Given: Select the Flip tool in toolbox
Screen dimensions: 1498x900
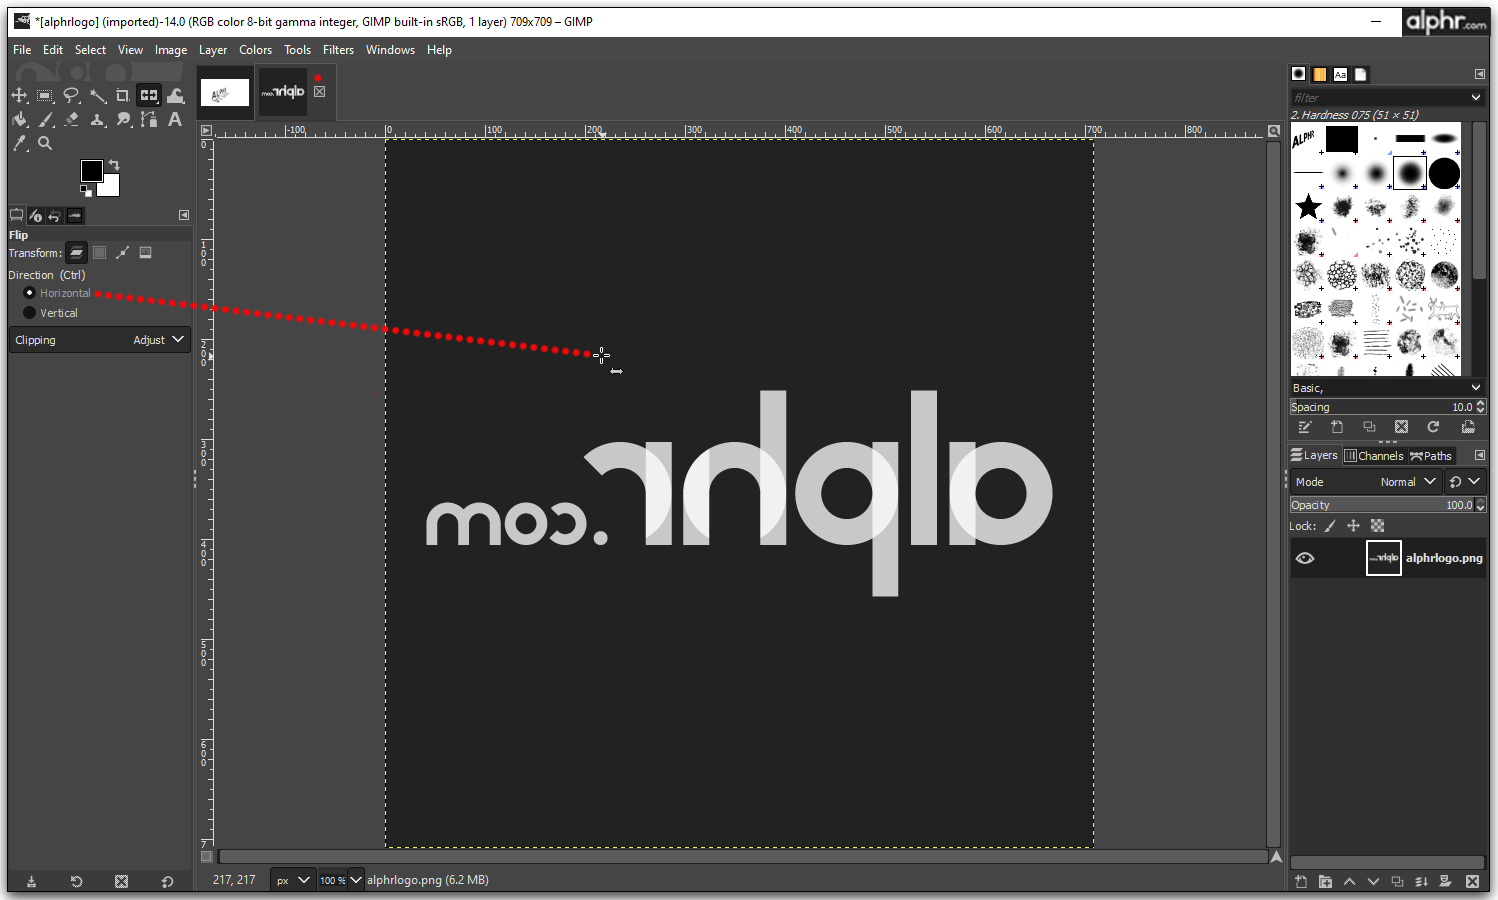Looking at the screenshot, I should [149, 95].
